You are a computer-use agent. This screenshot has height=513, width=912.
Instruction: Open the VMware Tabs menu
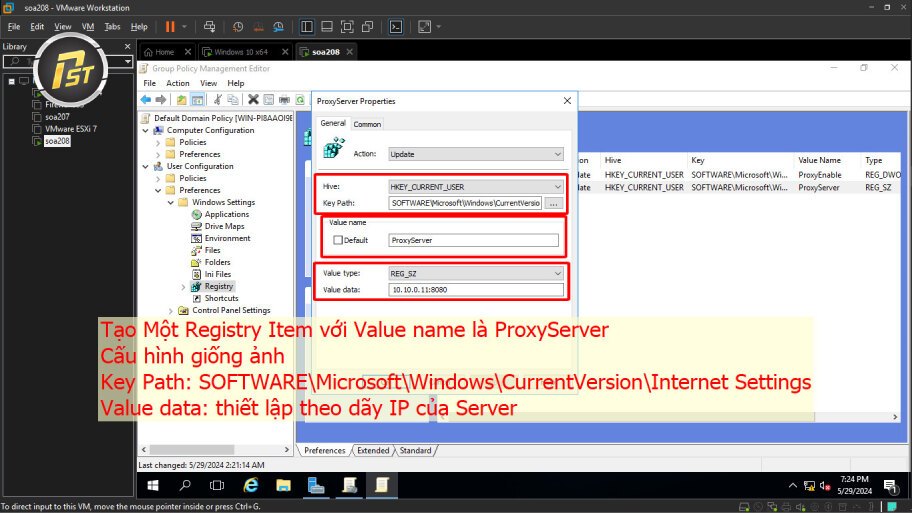point(112,27)
